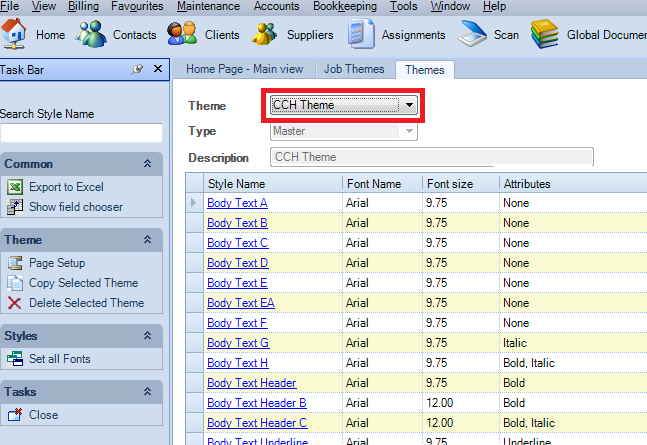The image size is (647, 445).
Task: Open the Maintenance menu
Action: (x=208, y=6)
